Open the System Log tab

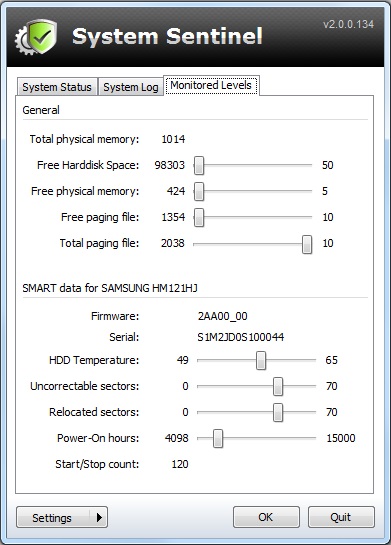point(131,87)
